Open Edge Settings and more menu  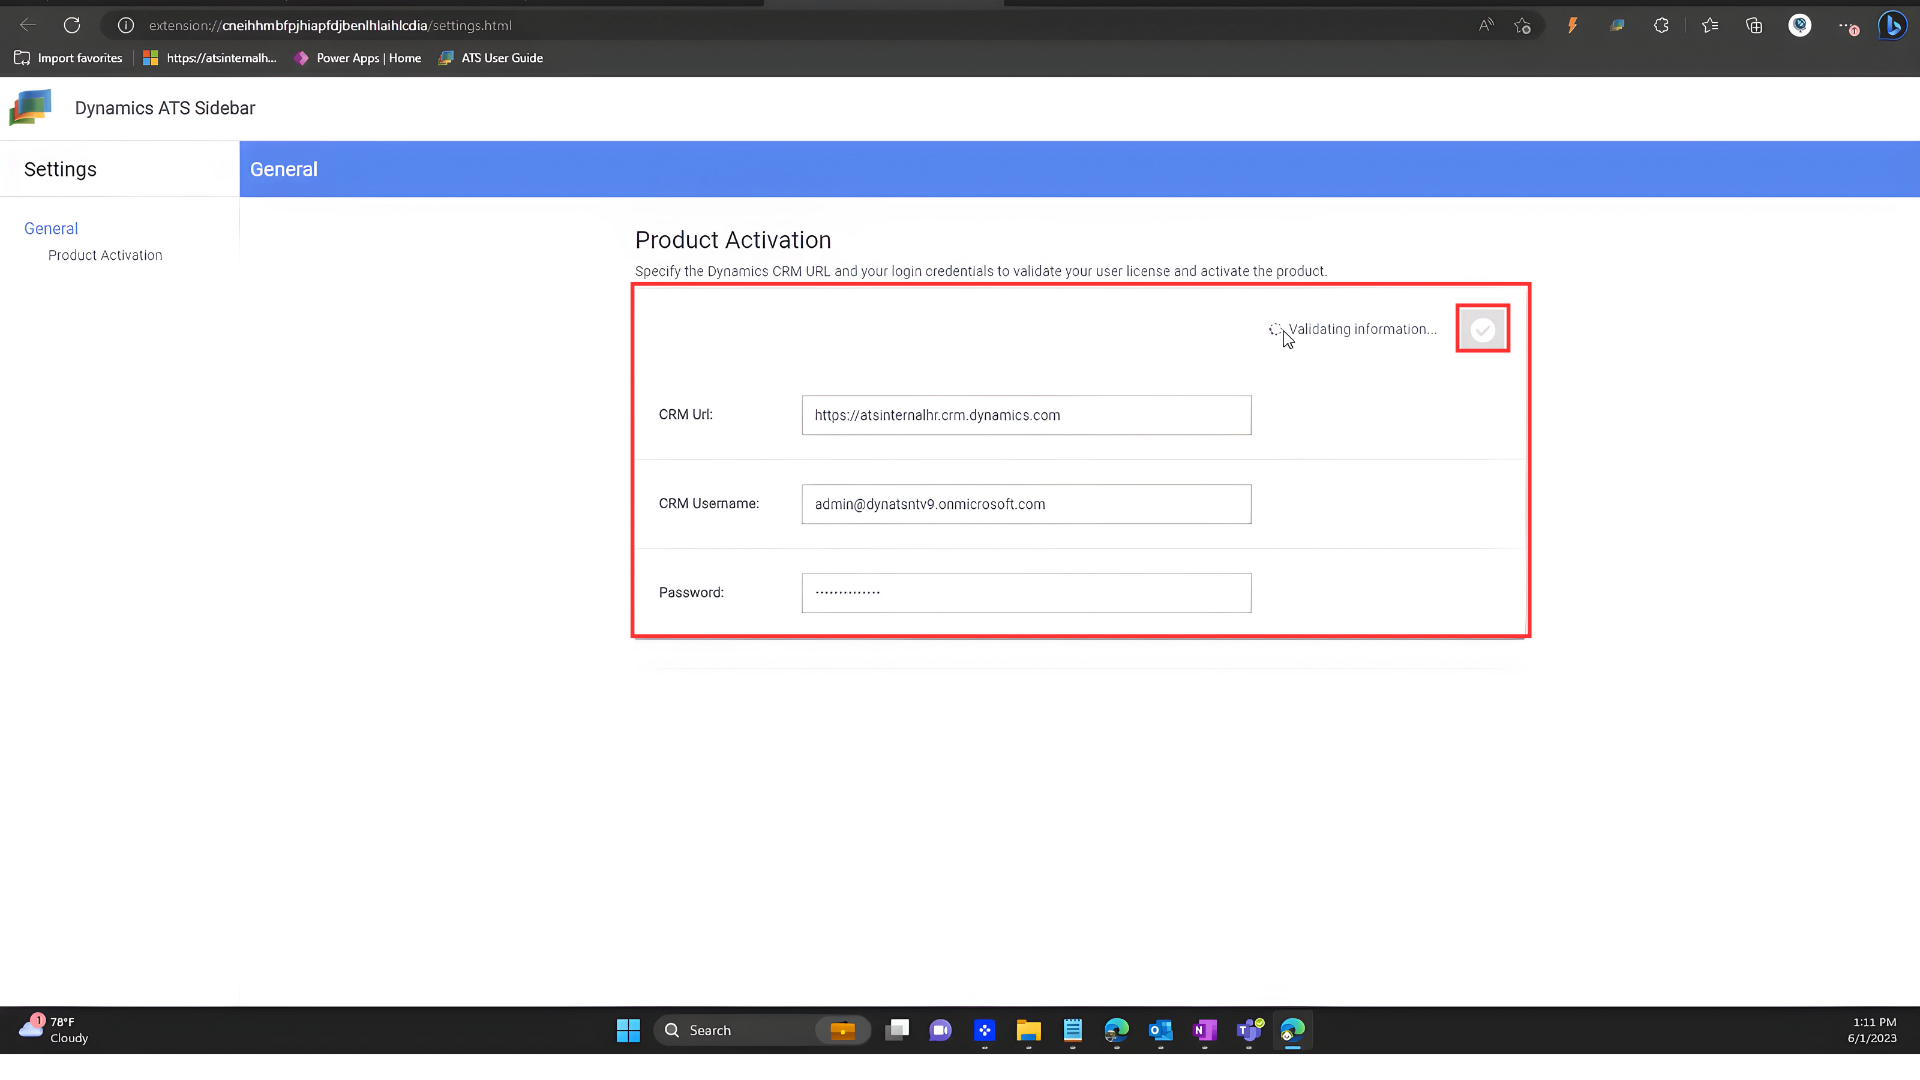click(1847, 25)
